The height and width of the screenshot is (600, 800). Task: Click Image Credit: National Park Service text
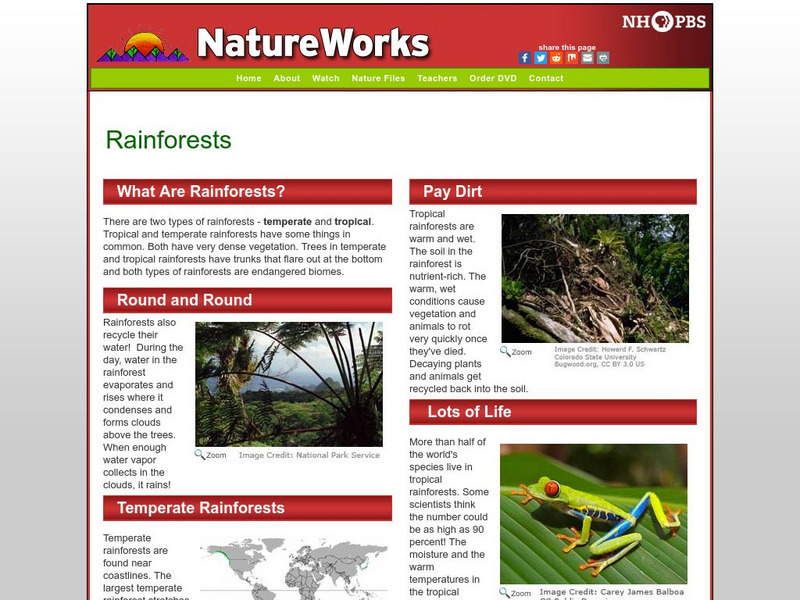(x=309, y=455)
